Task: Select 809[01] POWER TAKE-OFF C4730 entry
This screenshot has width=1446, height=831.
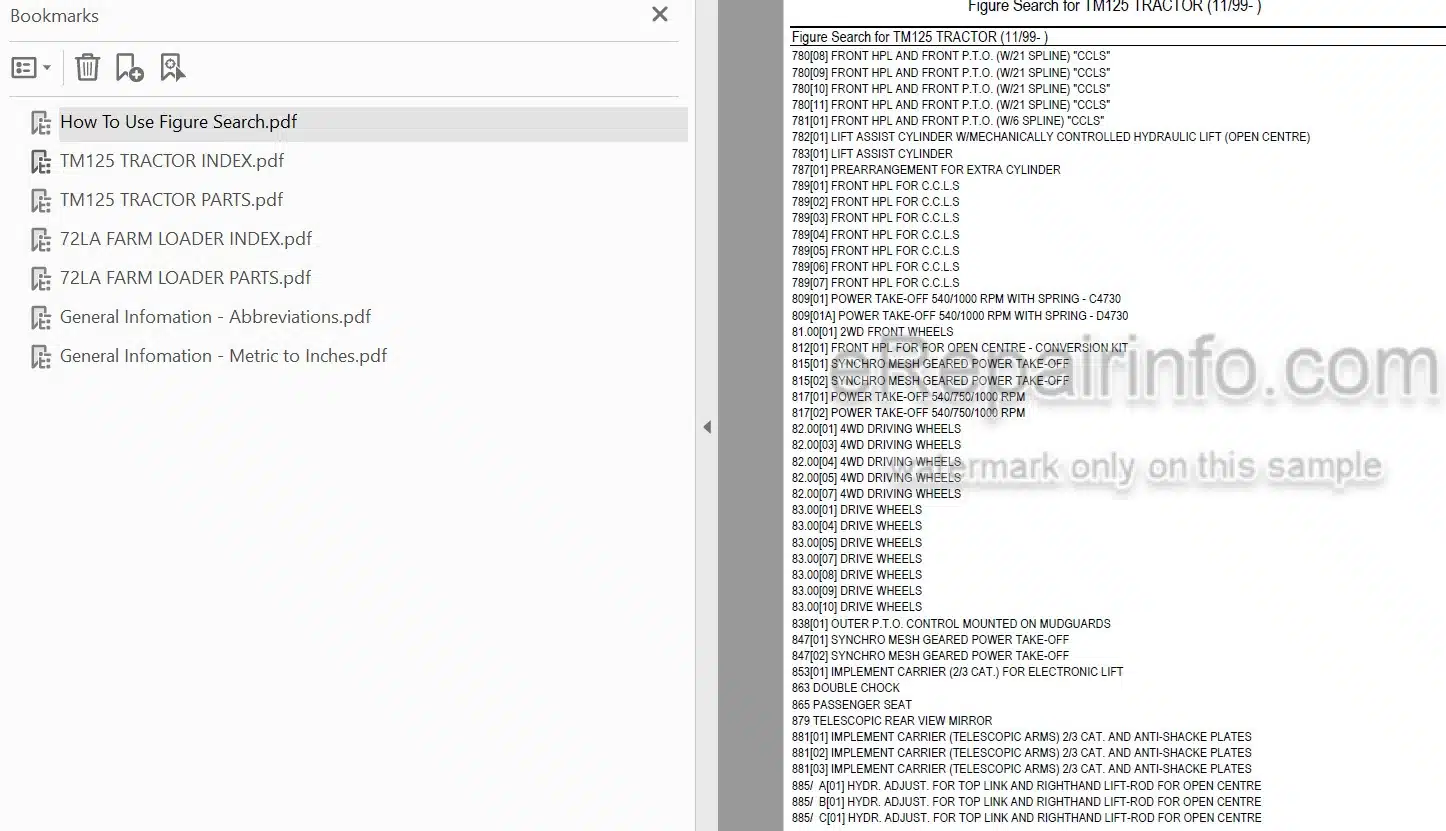Action: click(956, 299)
